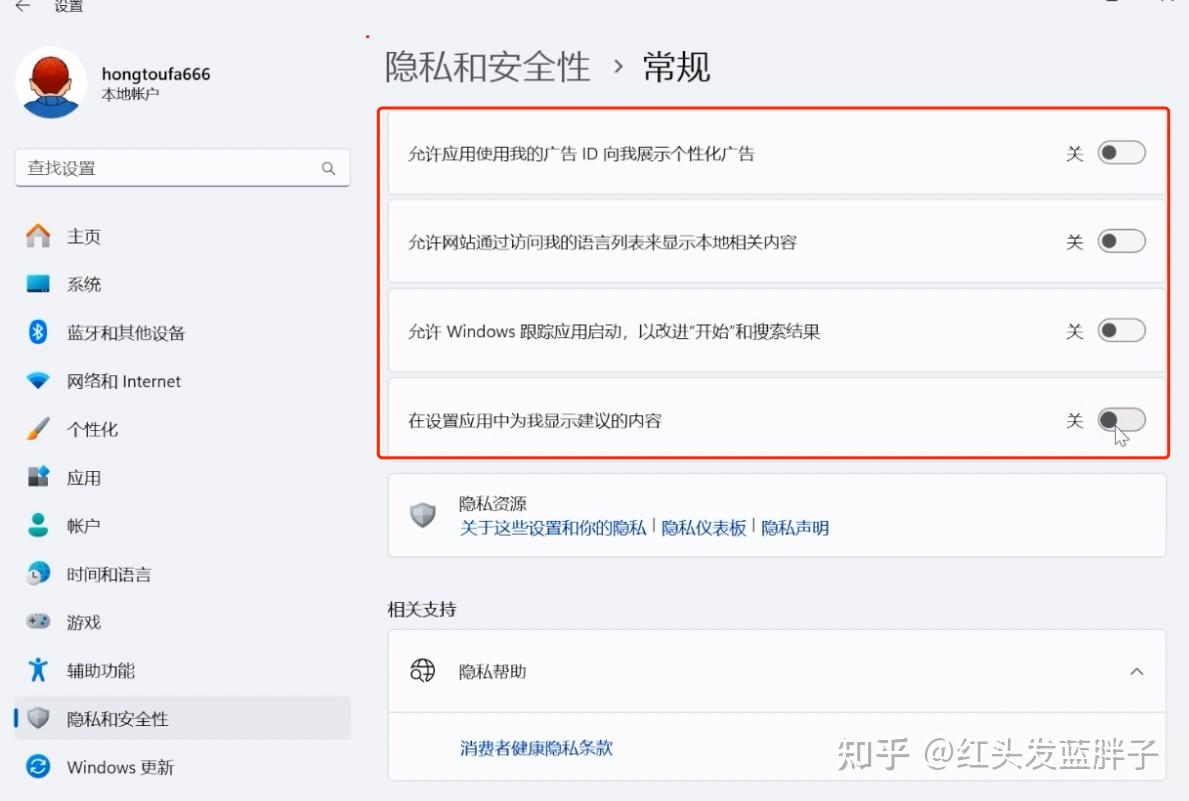The width and height of the screenshot is (1189, 801).
Task: Click the shield icon in sidebar 隐私和安全性
Action: click(x=38, y=718)
